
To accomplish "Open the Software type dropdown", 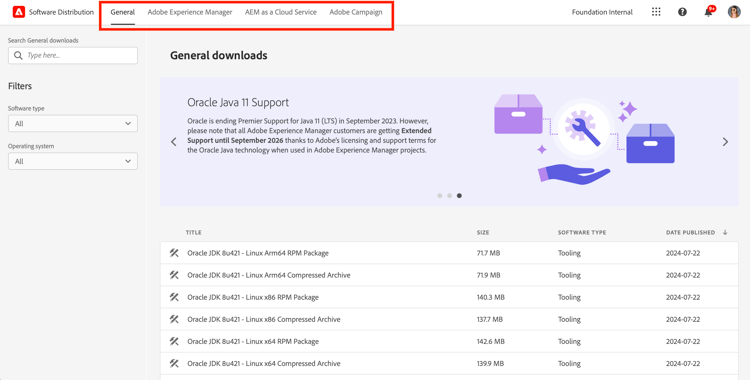I will coord(73,123).
